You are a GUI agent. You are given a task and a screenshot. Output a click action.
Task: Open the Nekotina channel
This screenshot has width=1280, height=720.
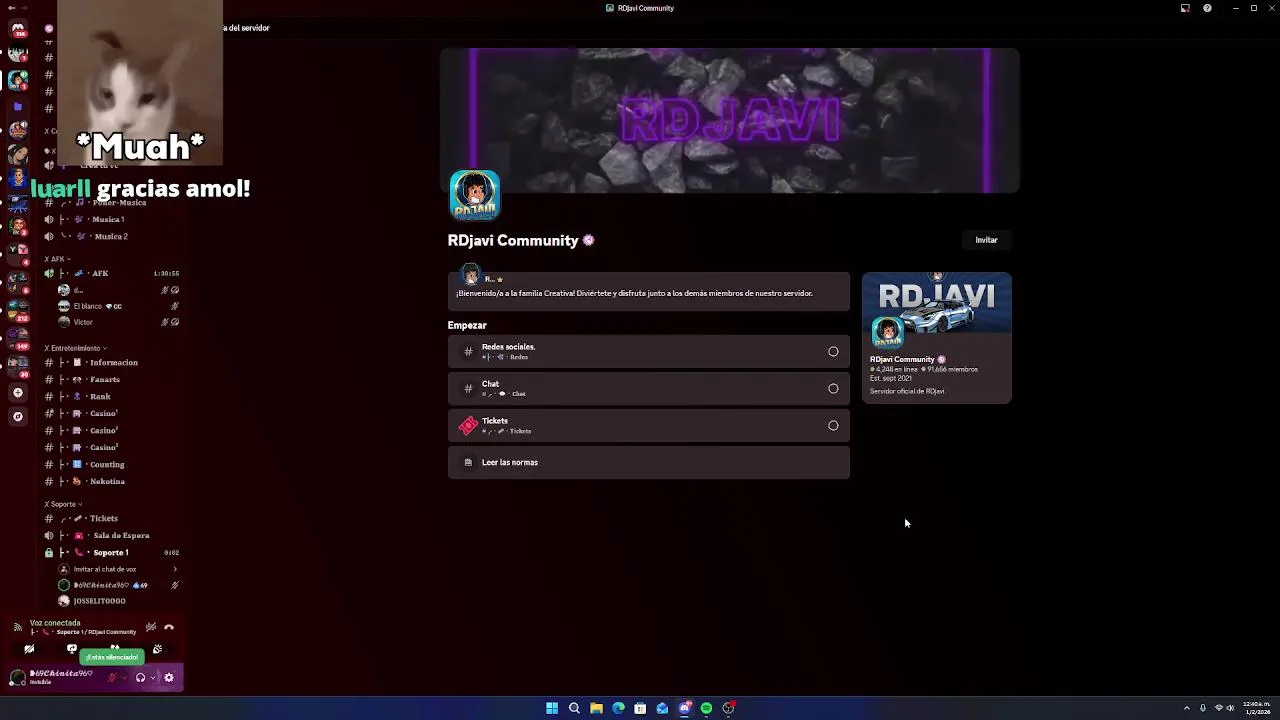(110, 481)
